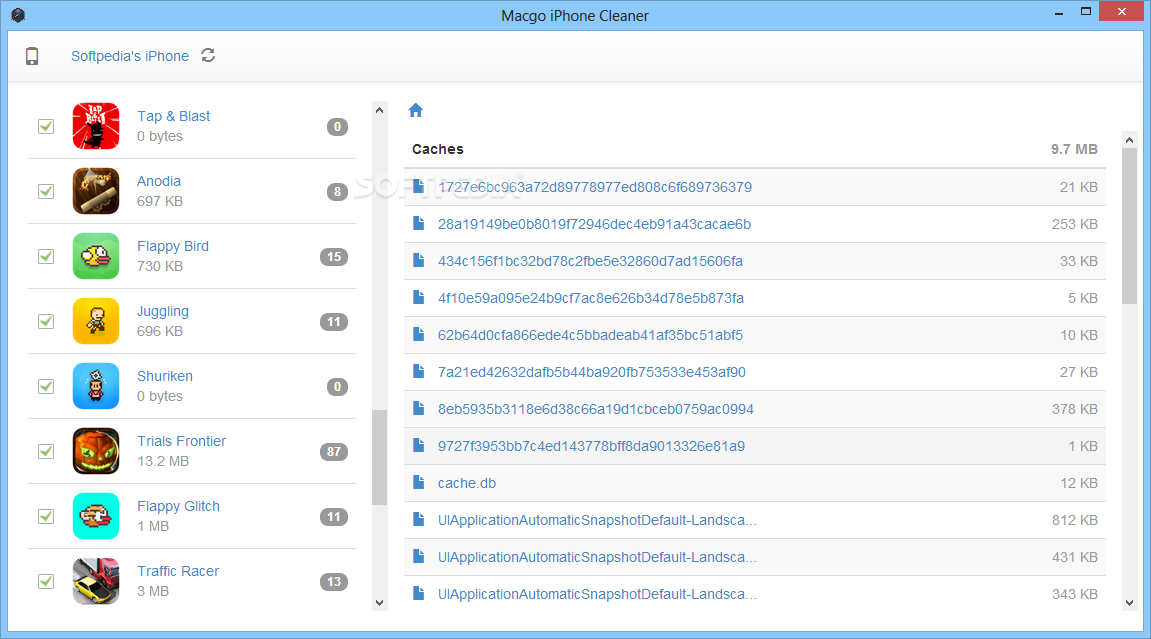Go to the home folder icon

click(415, 110)
